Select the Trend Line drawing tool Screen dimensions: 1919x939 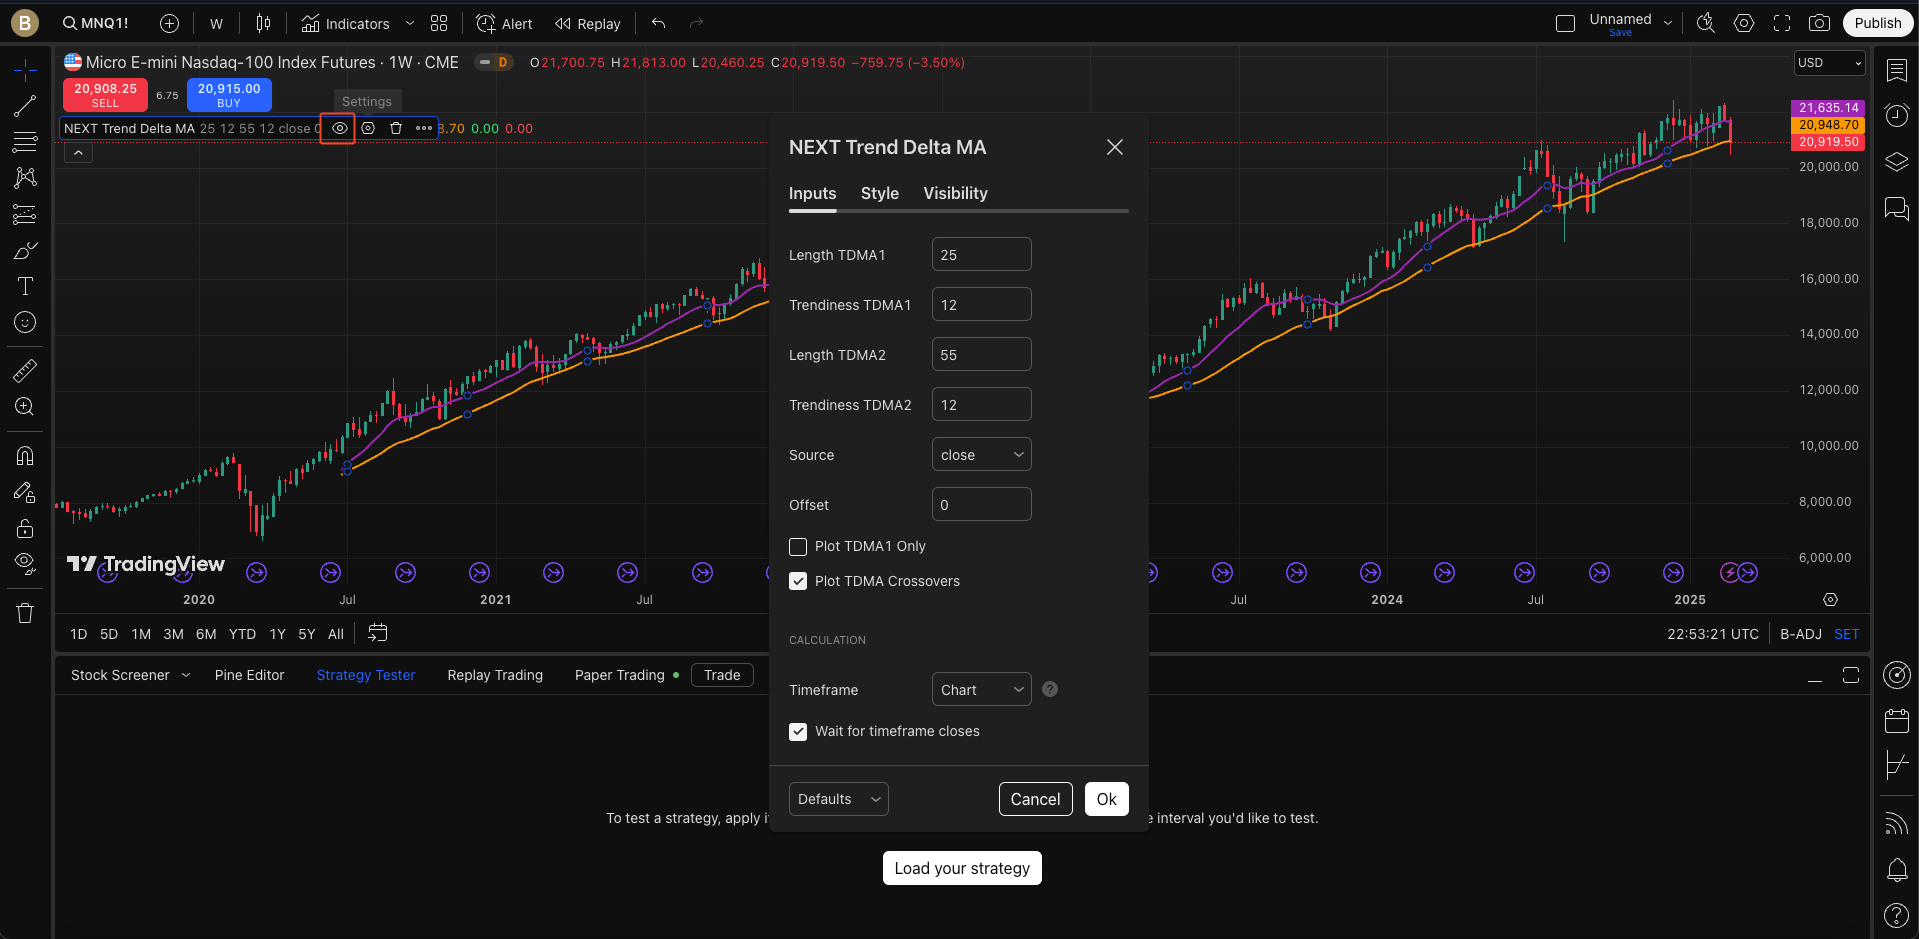click(x=25, y=106)
